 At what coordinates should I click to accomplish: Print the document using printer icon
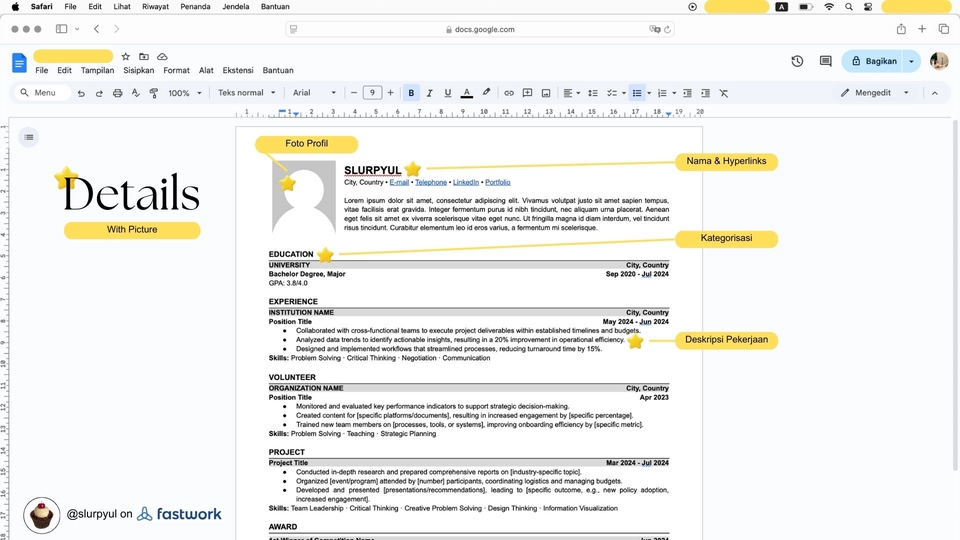pyautogui.click(x=118, y=93)
